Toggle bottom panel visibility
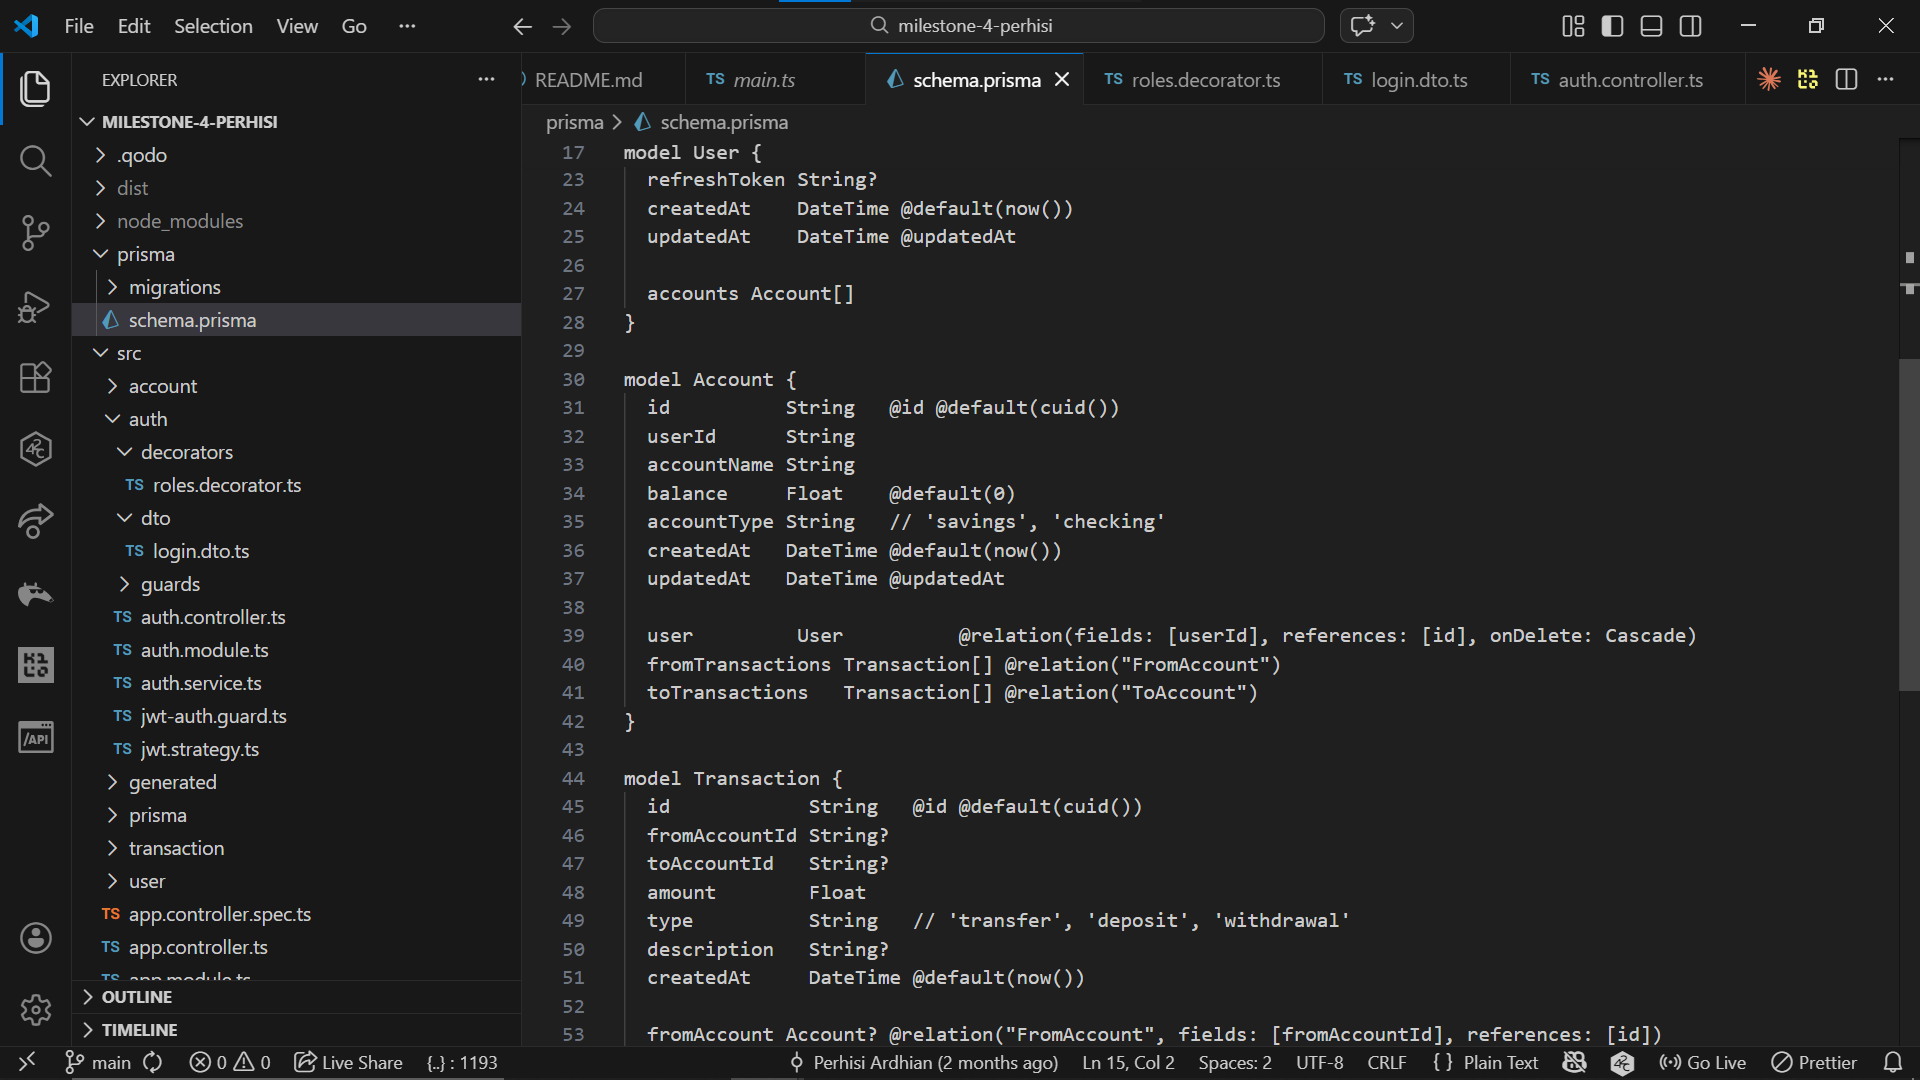 pos(1651,26)
